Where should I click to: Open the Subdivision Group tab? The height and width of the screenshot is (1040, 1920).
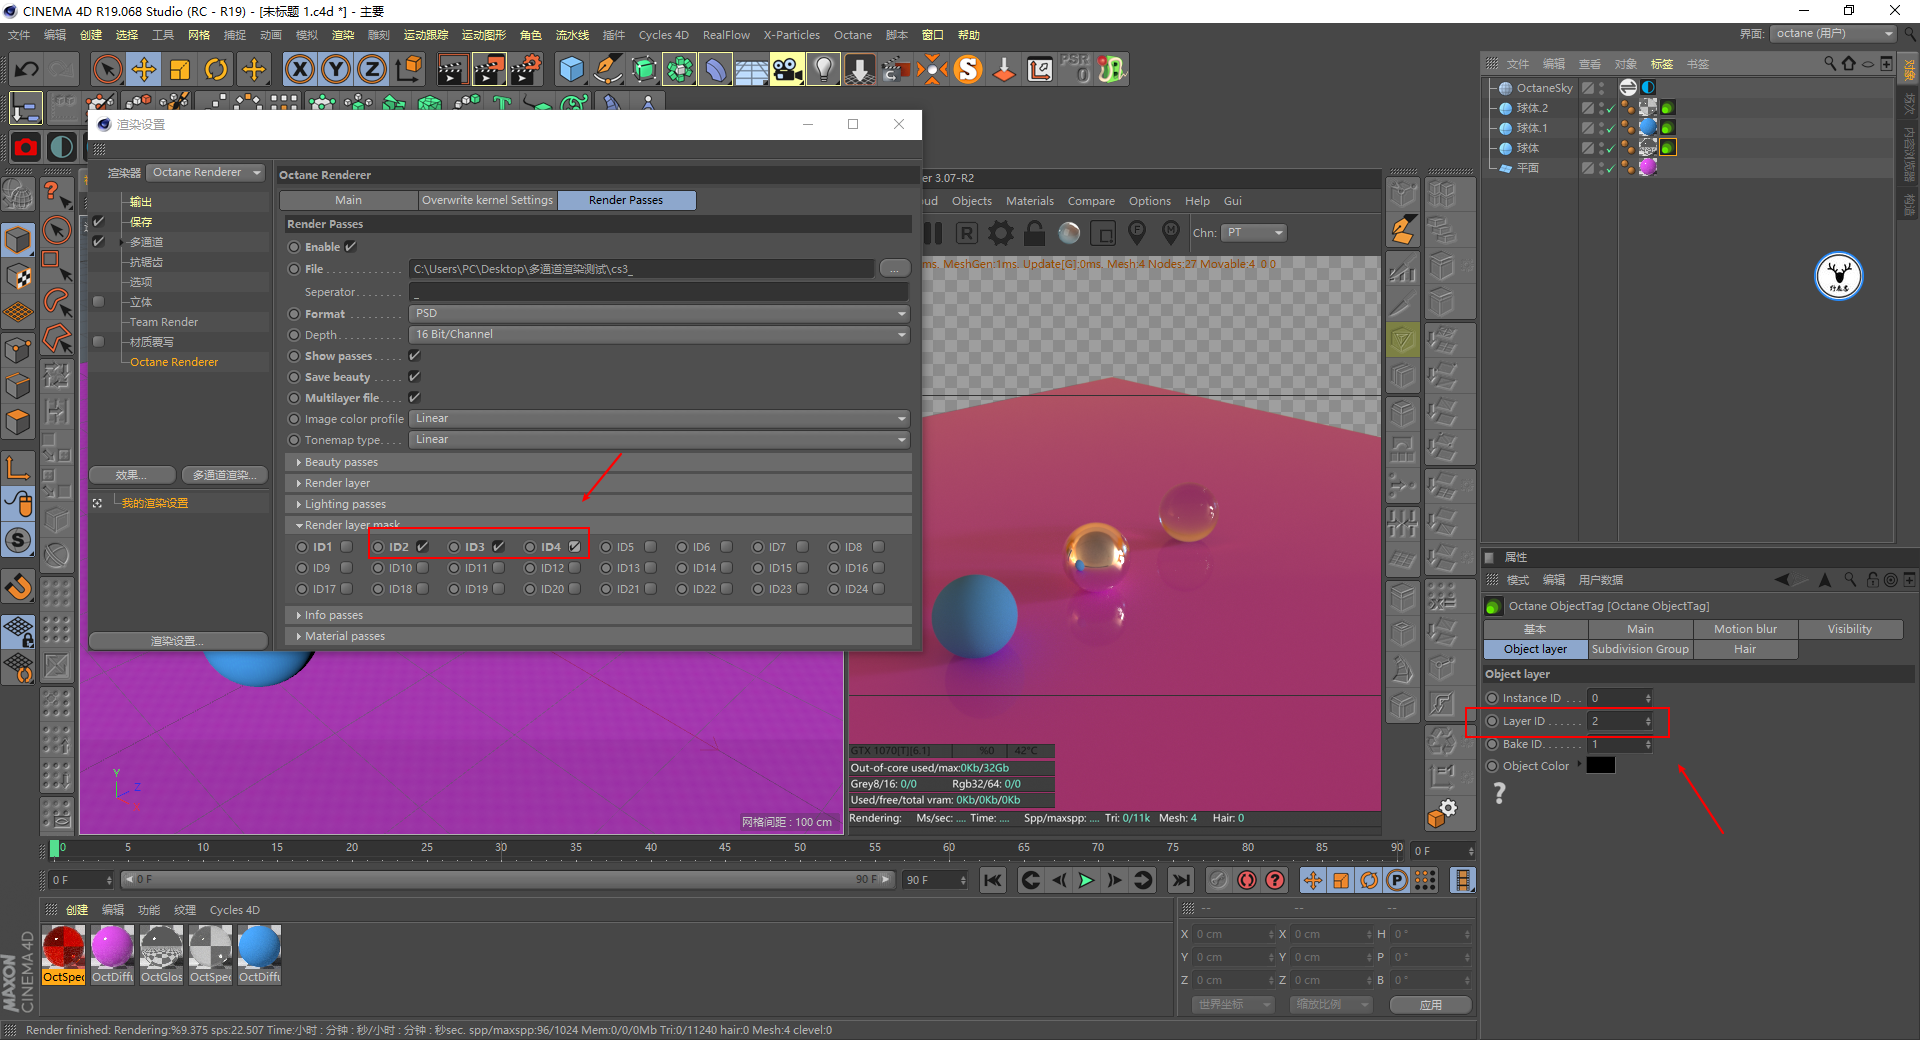tap(1640, 649)
